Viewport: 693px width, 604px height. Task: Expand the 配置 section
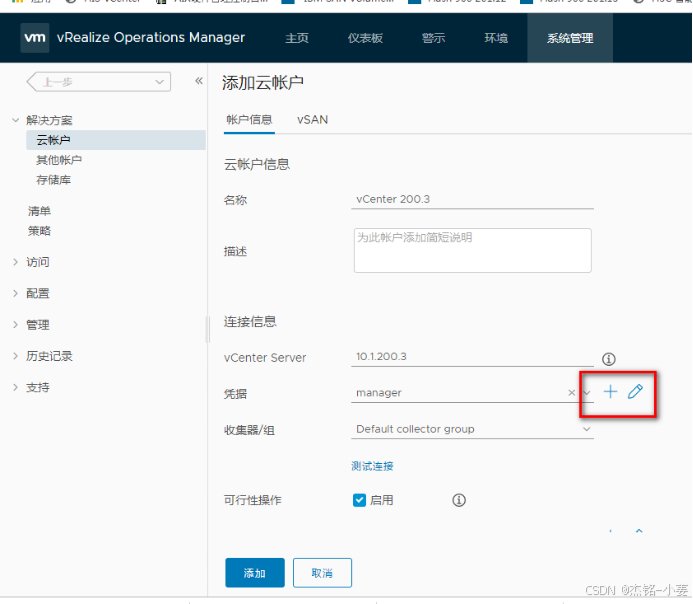click(15, 293)
